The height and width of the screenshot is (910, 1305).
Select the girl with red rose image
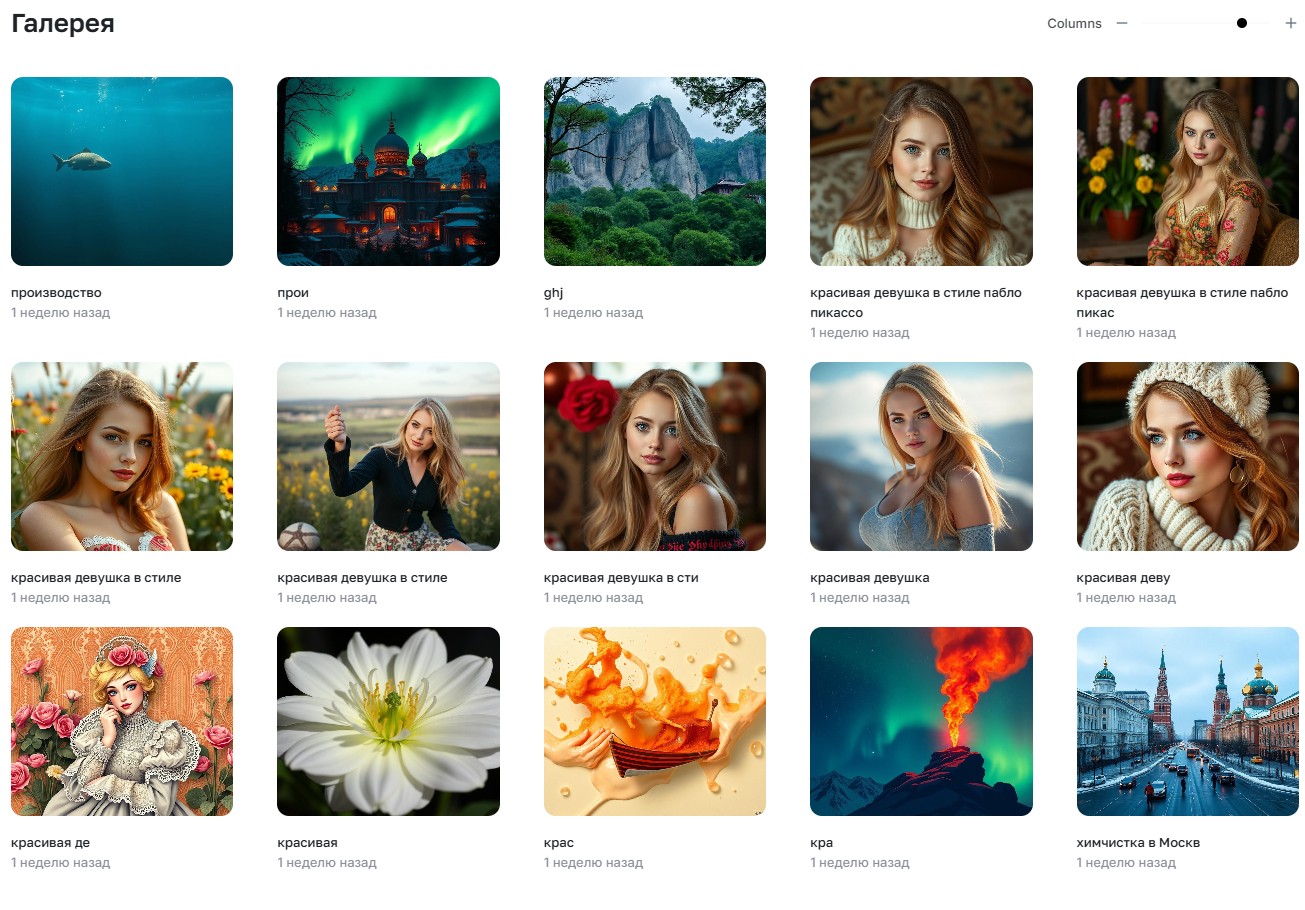tap(655, 456)
